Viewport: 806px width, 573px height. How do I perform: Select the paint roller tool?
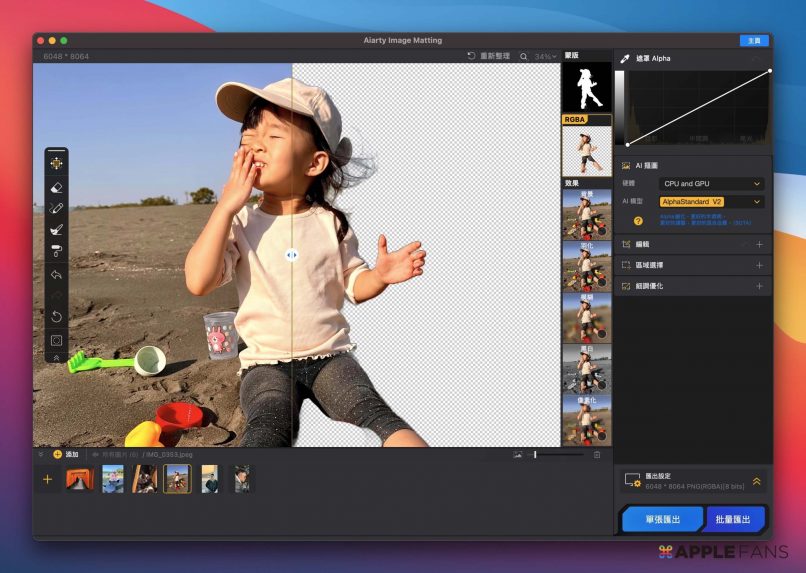(56, 251)
